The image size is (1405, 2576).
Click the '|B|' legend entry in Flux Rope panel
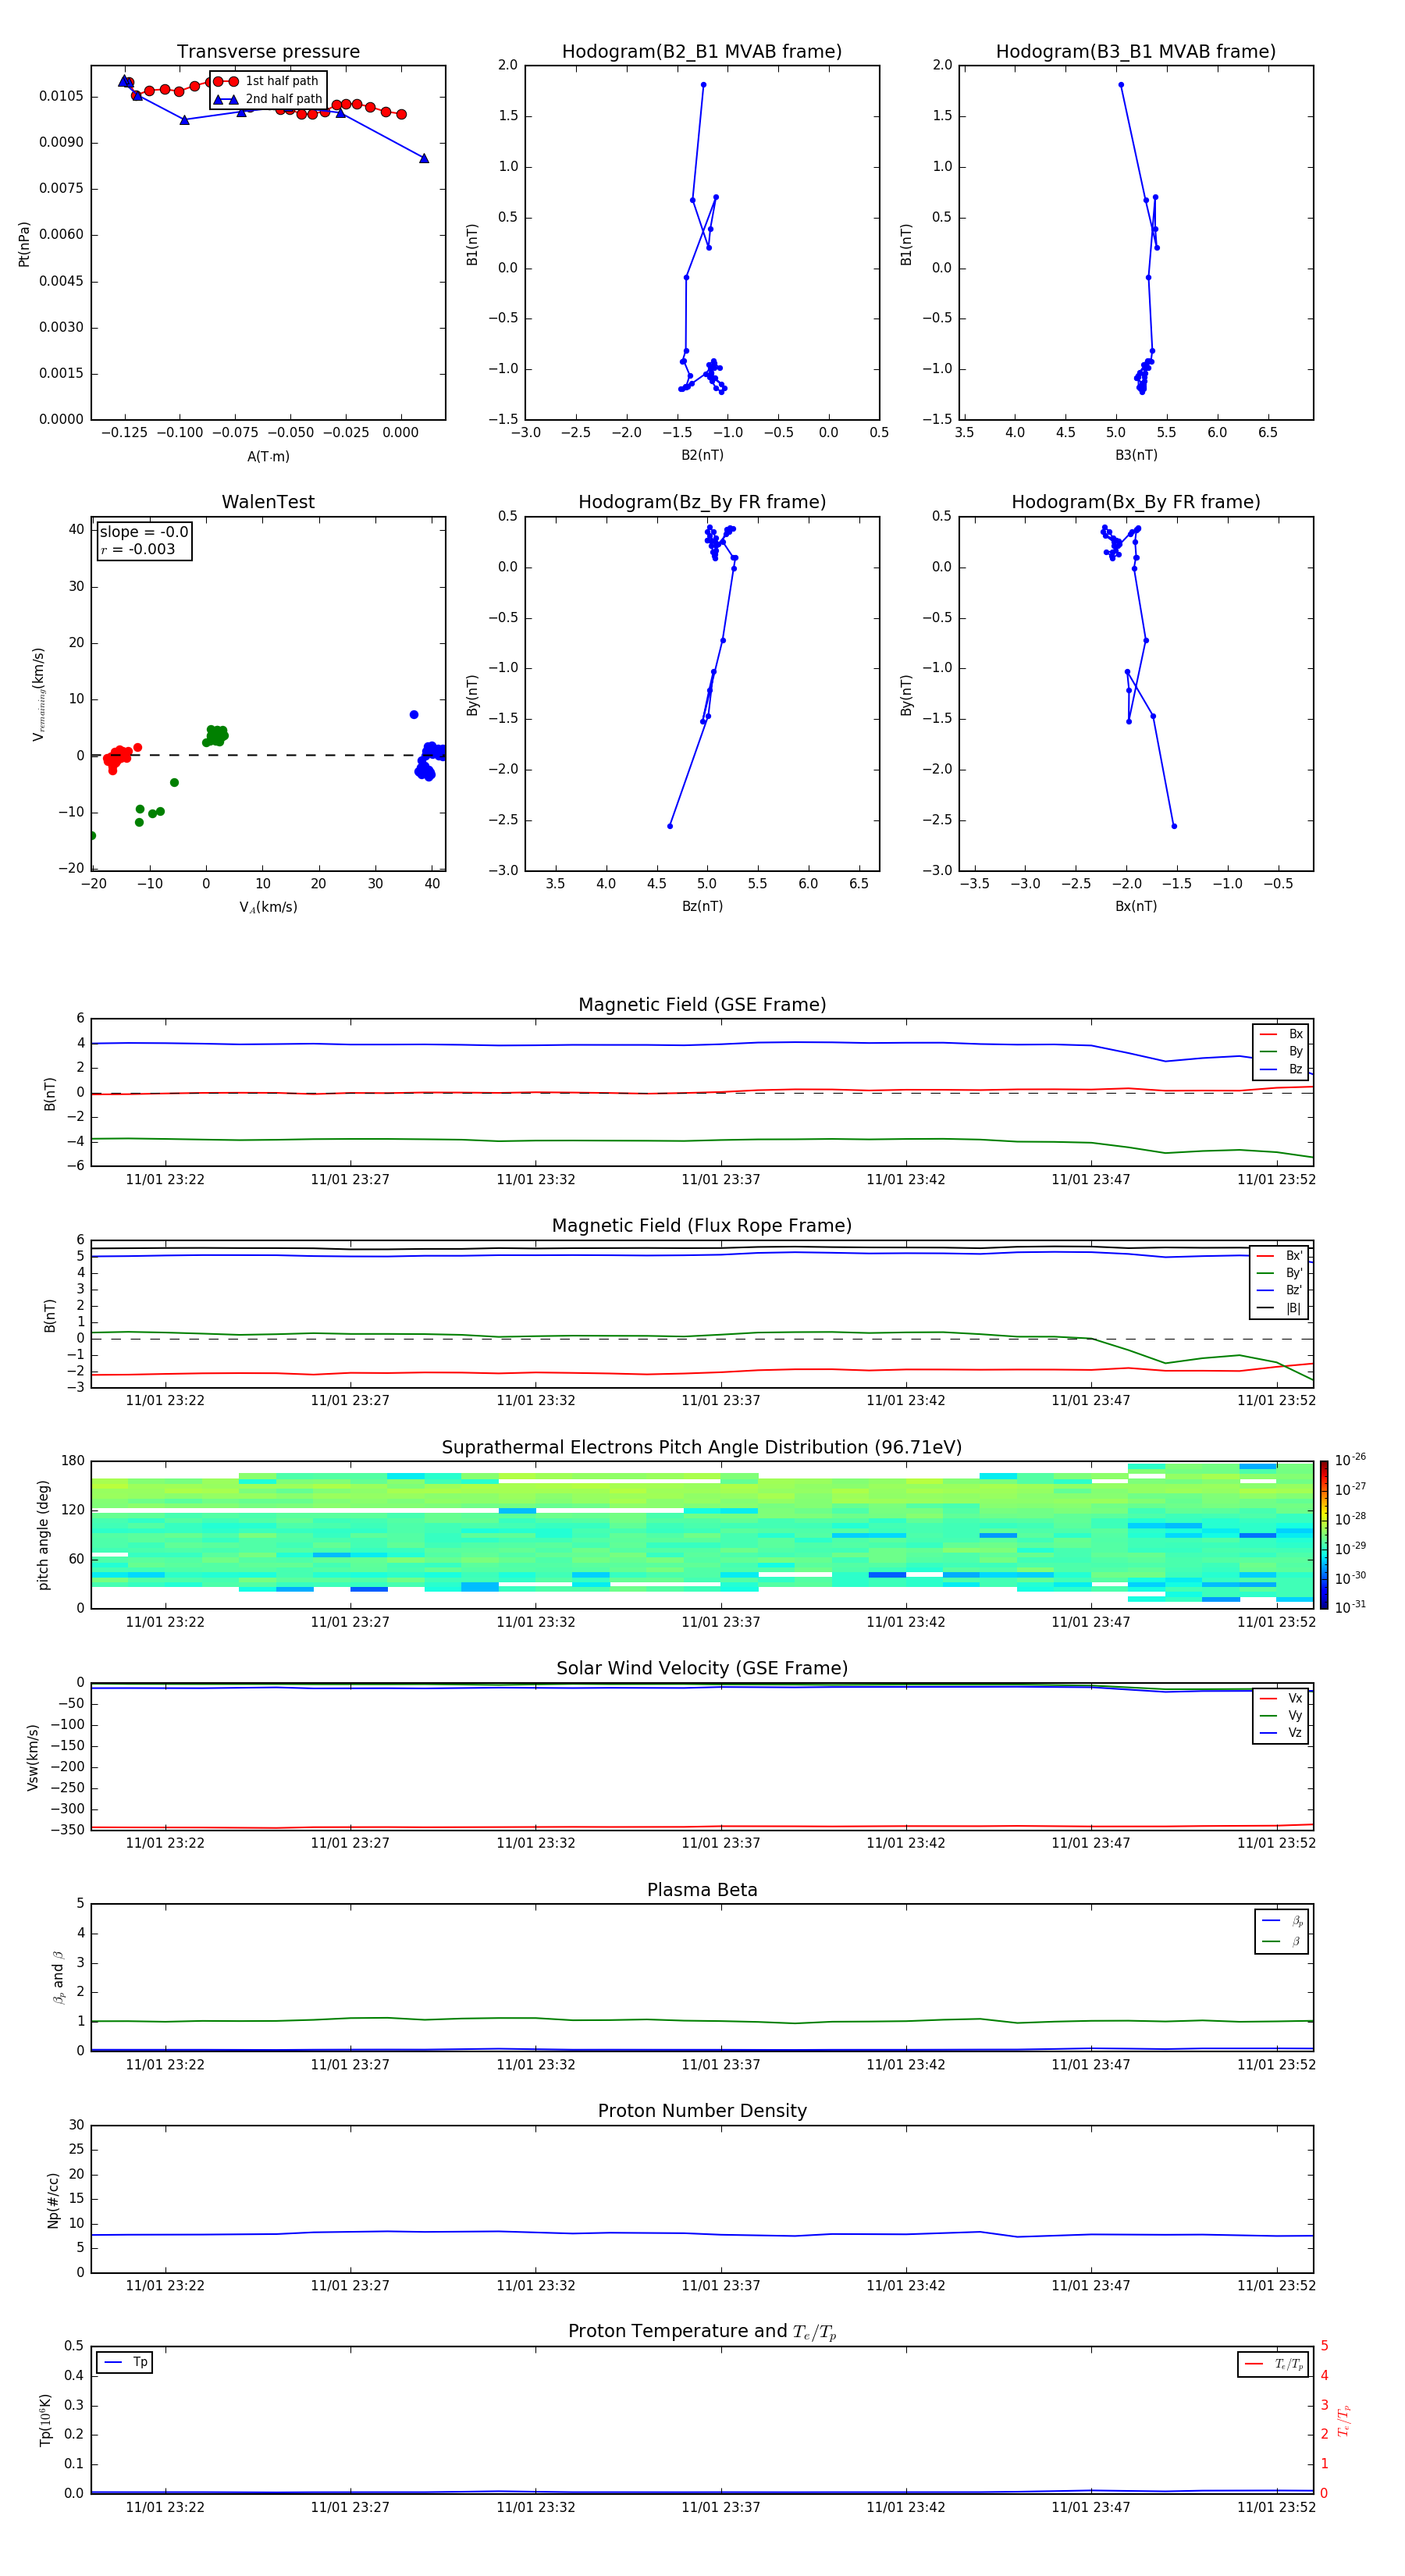click(1280, 1308)
